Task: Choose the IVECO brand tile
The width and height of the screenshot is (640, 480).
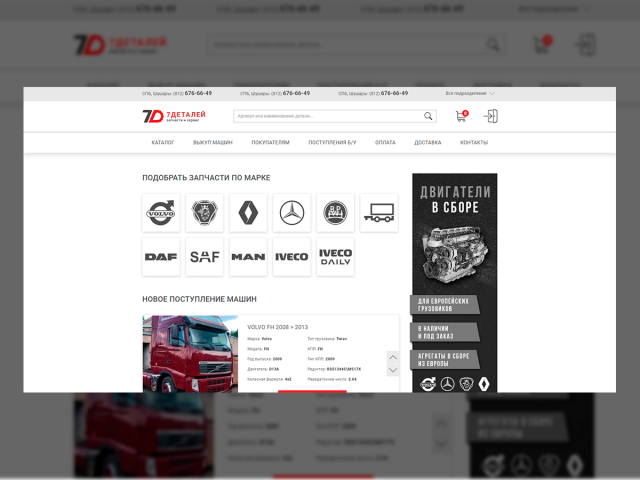Action: (292, 257)
